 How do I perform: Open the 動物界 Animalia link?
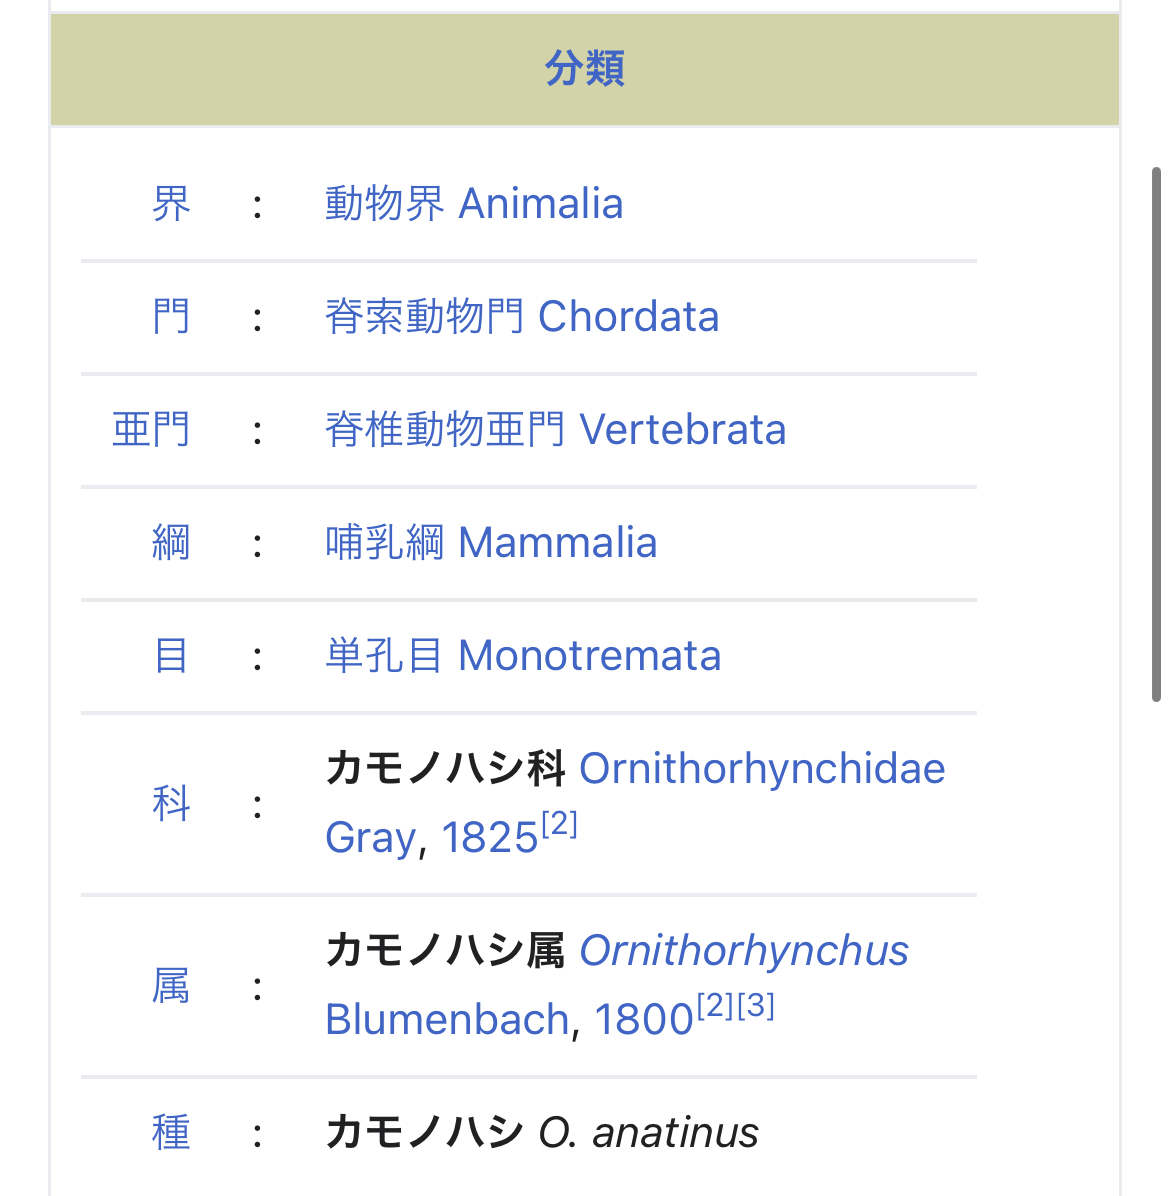(x=474, y=204)
